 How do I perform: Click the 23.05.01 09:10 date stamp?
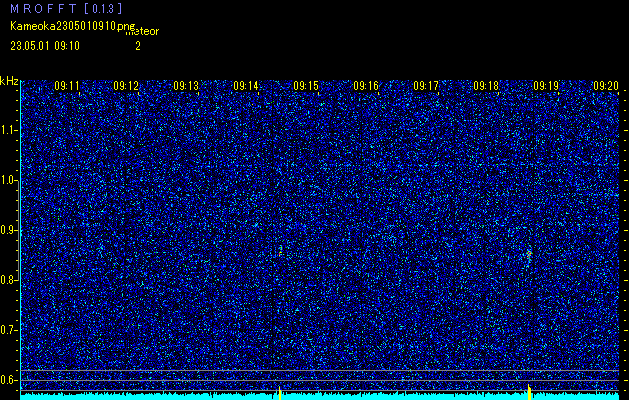pyautogui.click(x=45, y=46)
